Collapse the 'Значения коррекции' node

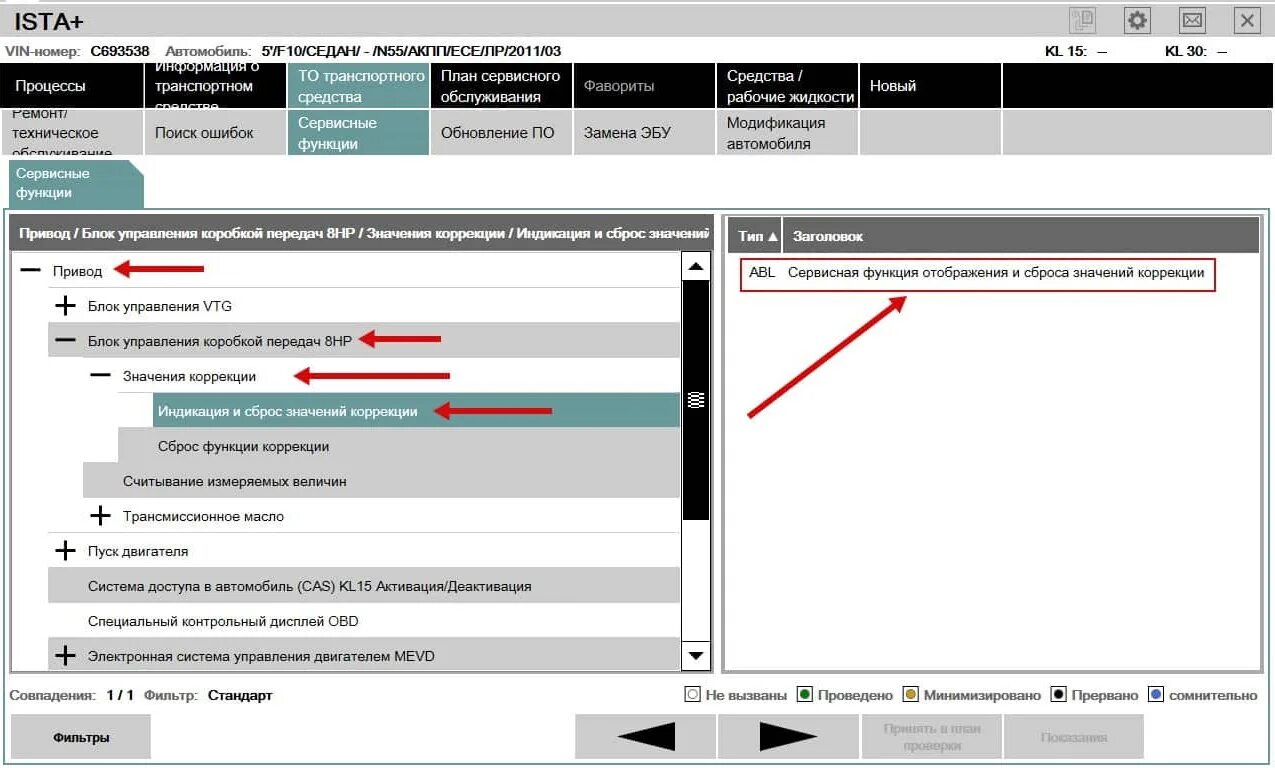tap(100, 376)
